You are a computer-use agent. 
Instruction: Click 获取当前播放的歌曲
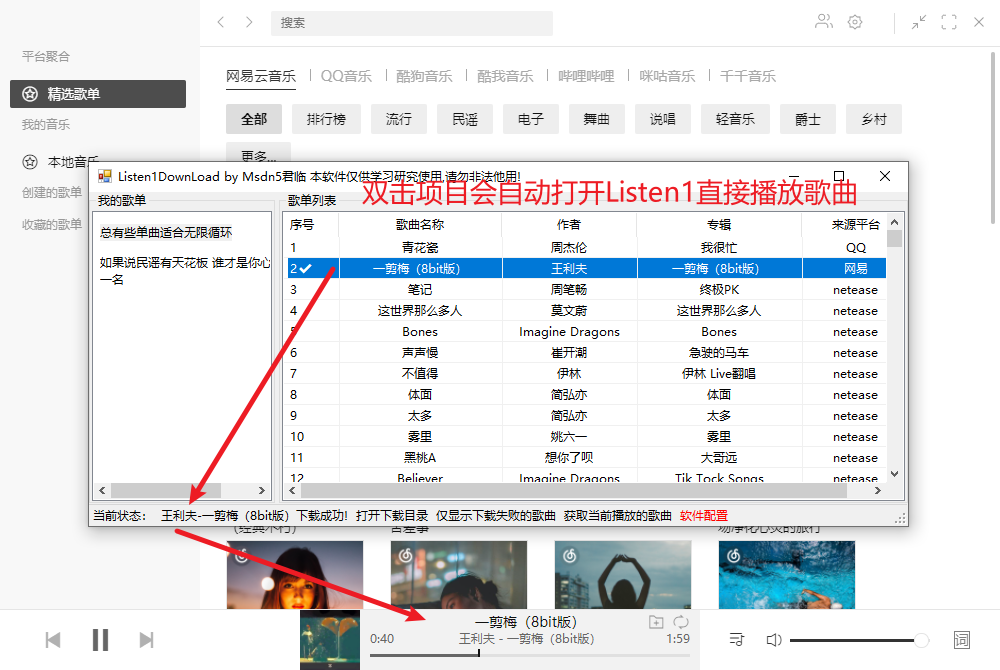click(617, 516)
